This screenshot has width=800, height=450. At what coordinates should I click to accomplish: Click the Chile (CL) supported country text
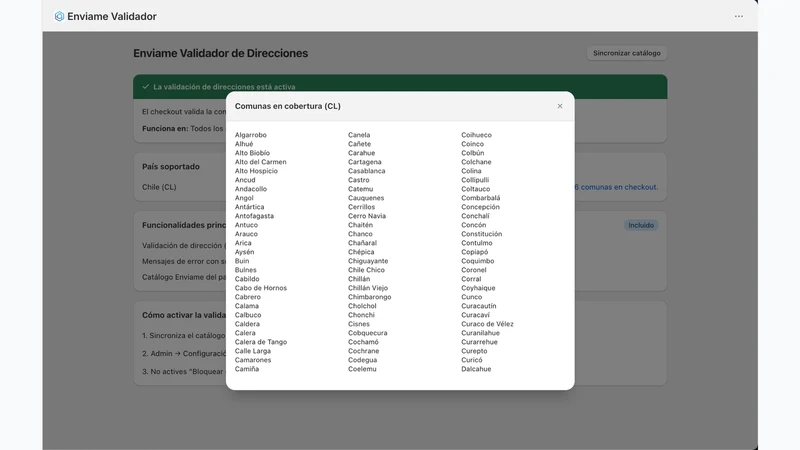tap(159, 187)
